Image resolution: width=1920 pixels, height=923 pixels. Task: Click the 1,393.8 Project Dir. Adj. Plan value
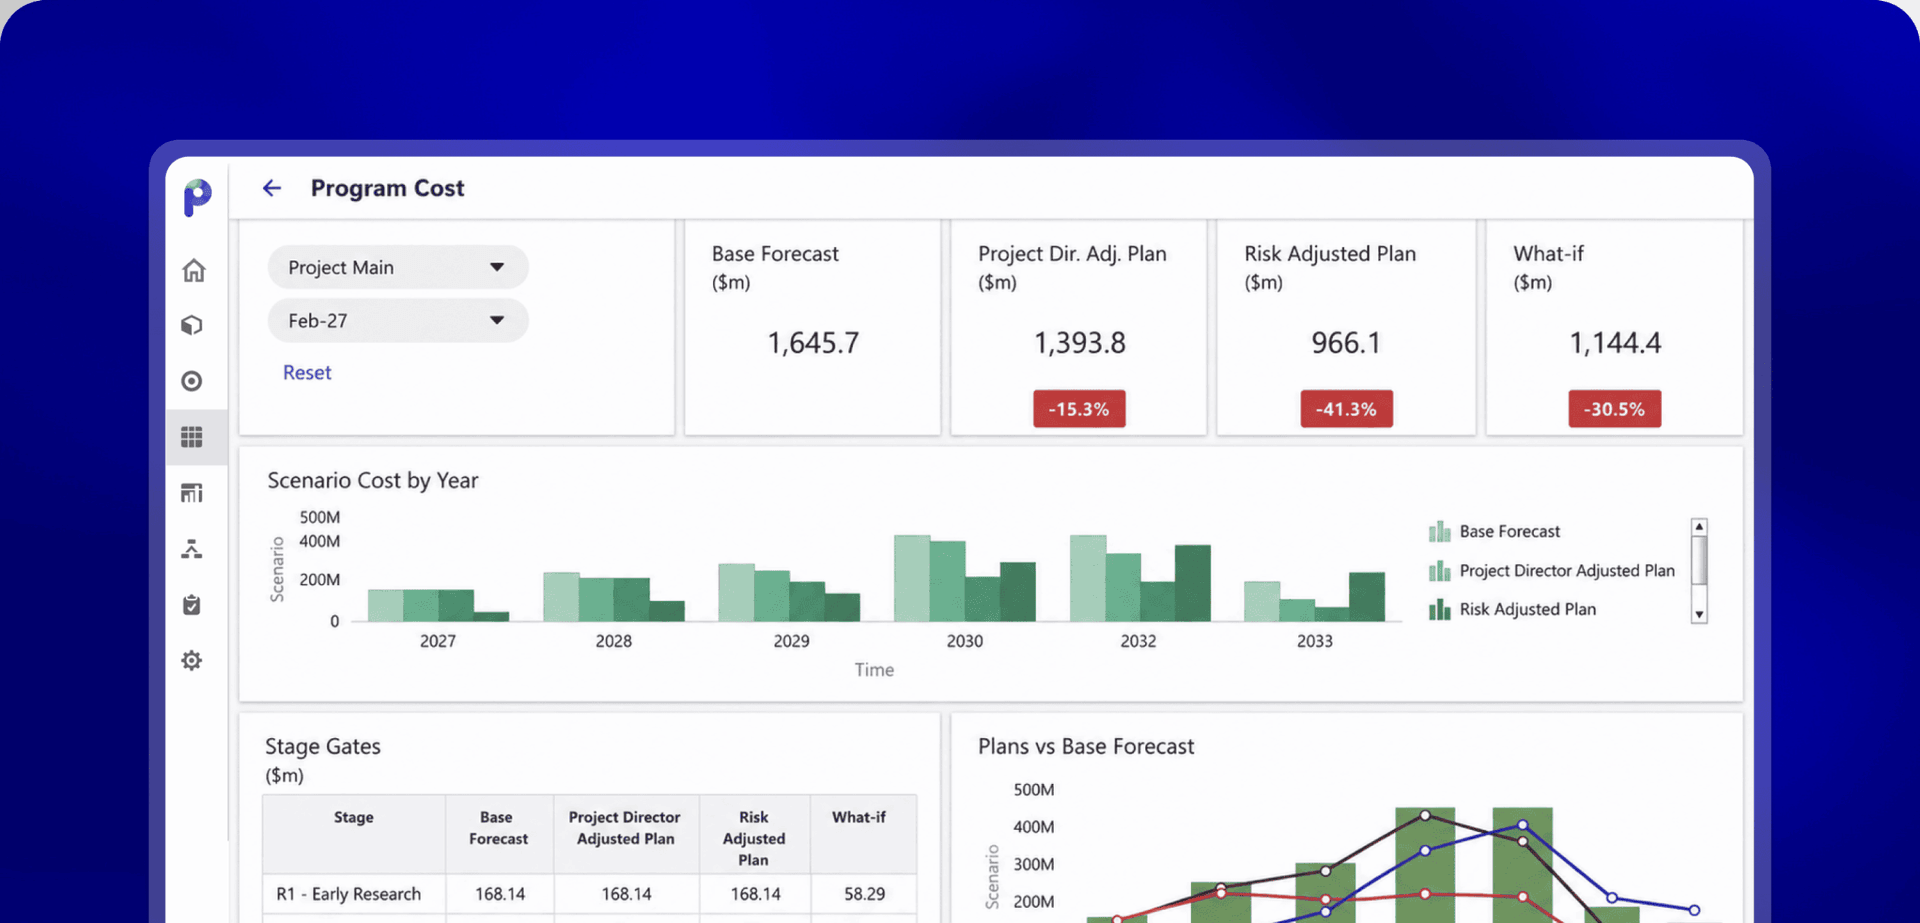tap(1079, 343)
